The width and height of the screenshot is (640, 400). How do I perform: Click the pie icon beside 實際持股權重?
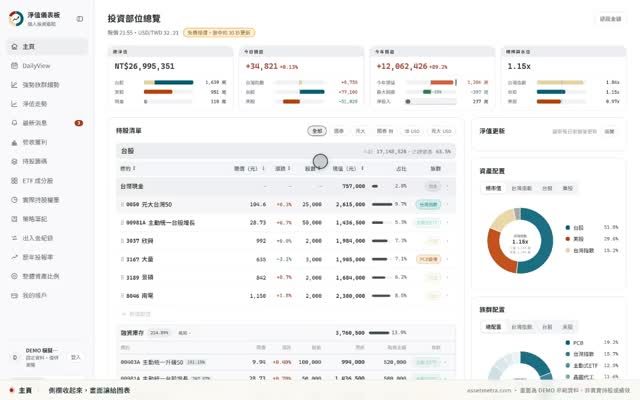tap(14, 200)
